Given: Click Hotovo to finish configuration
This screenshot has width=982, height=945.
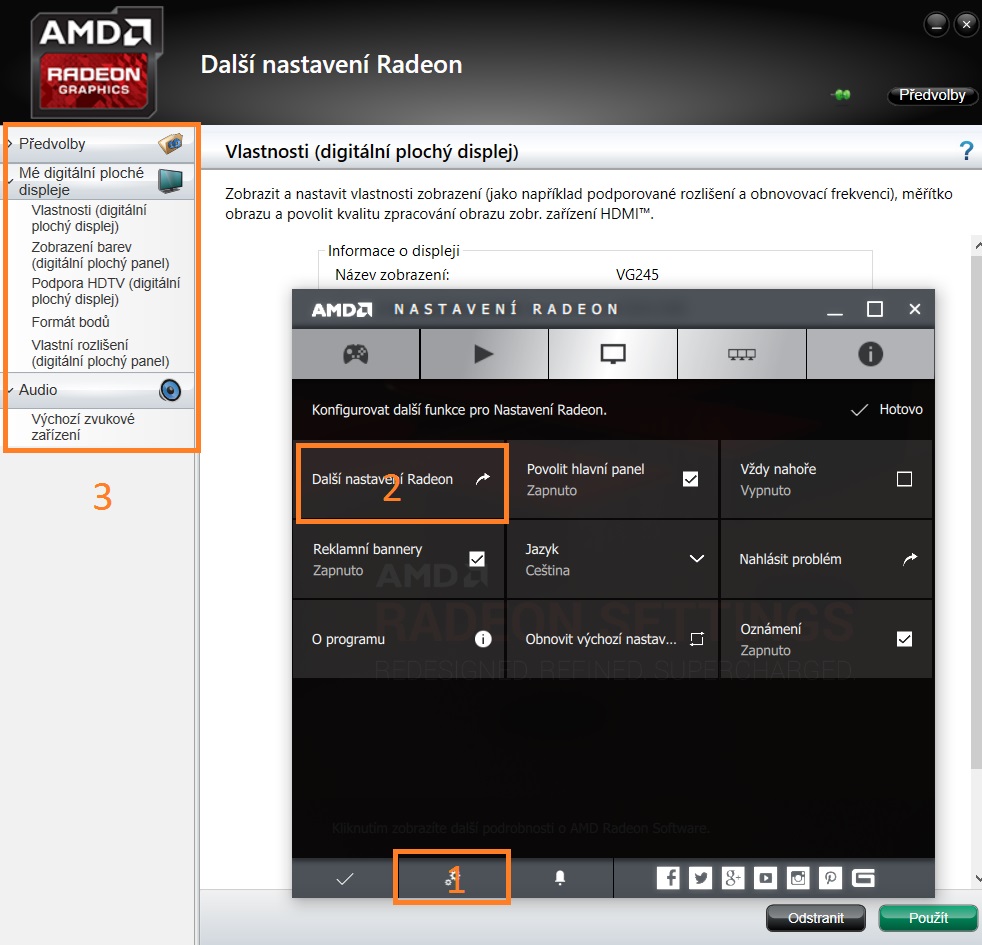Looking at the screenshot, I should pyautogui.click(x=887, y=410).
